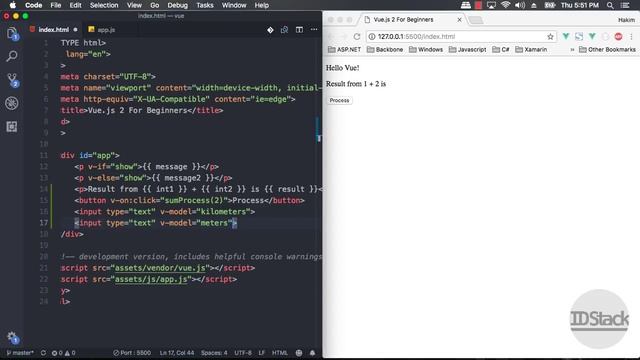The height and width of the screenshot is (360, 640).
Task: Open the File menu
Action: (x=56, y=5)
